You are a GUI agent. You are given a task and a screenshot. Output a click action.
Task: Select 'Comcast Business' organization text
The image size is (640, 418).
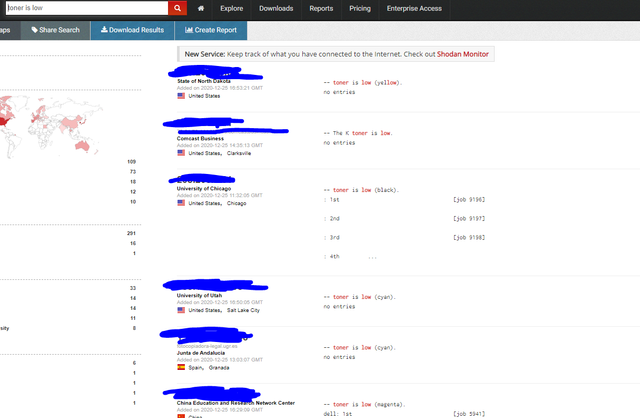[x=200, y=138]
